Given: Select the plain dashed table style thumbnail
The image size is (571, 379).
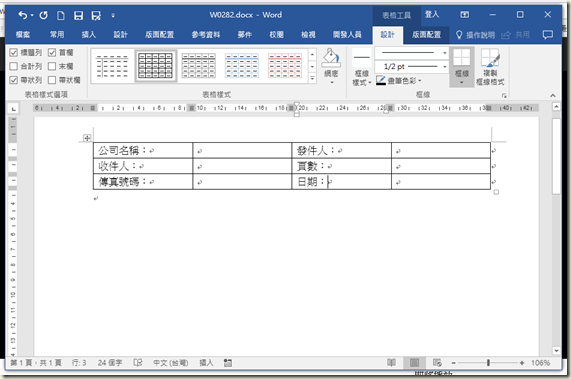Looking at the screenshot, I should [x=113, y=66].
